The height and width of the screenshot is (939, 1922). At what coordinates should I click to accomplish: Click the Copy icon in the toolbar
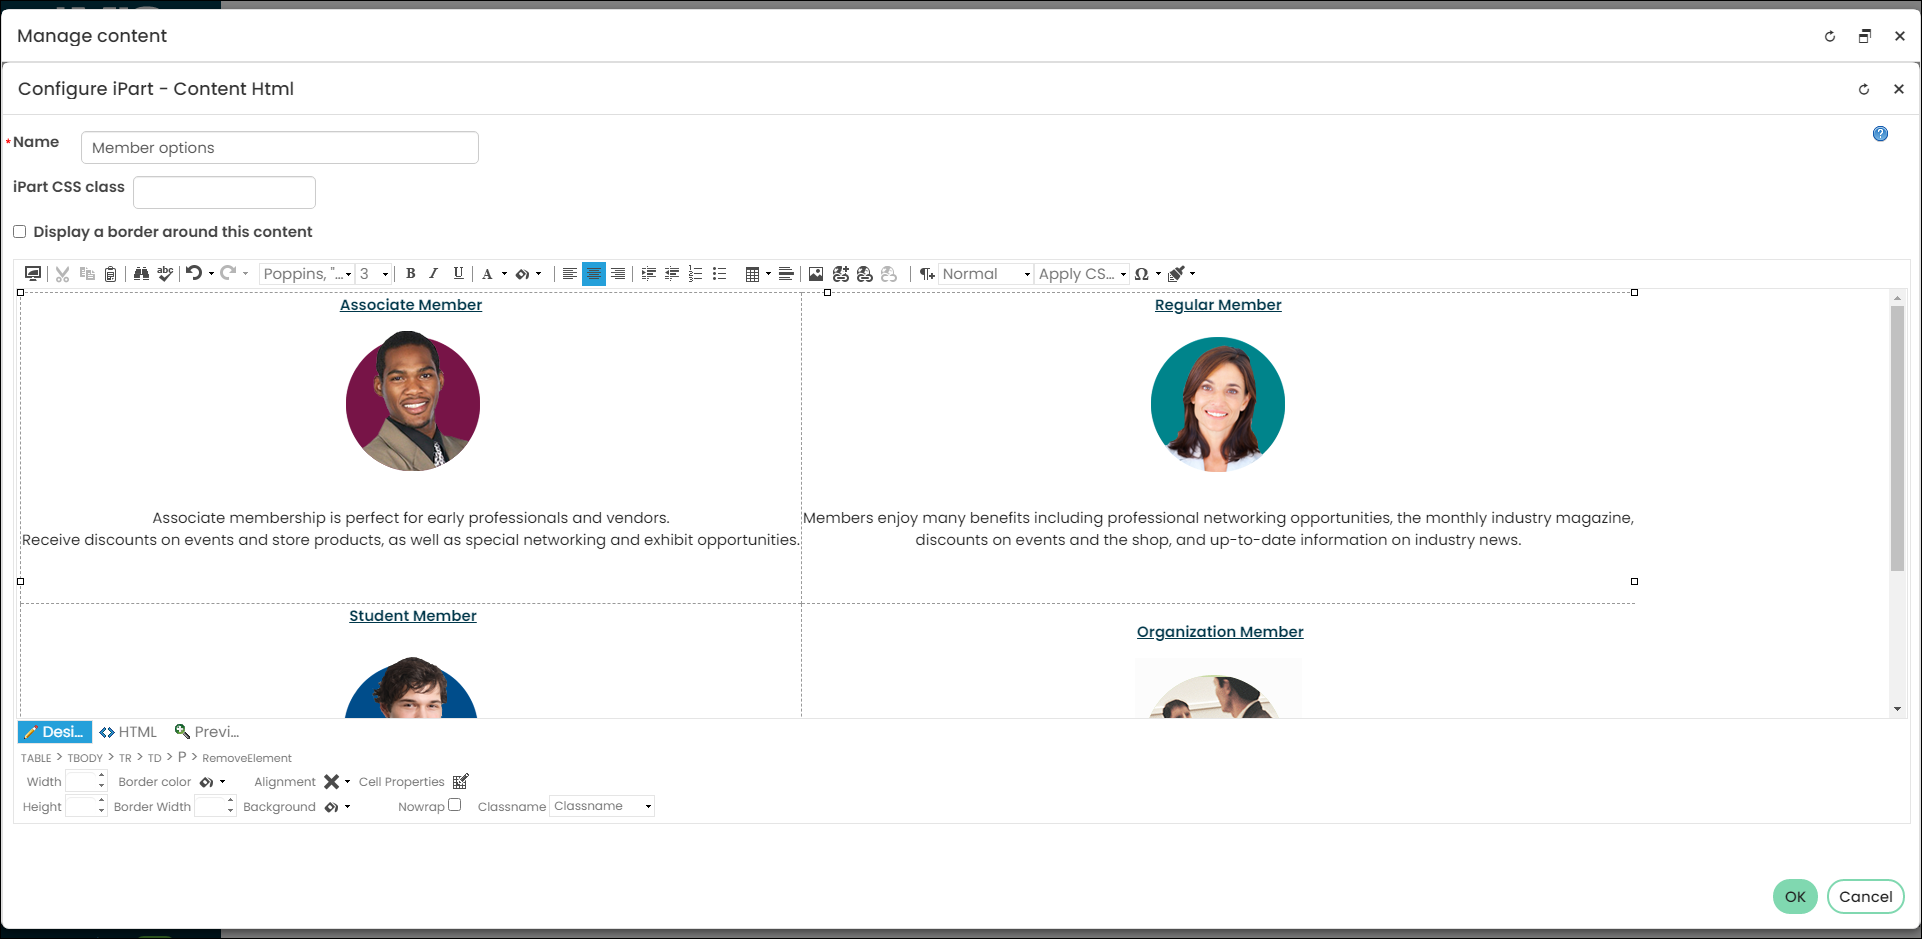pyautogui.click(x=87, y=274)
